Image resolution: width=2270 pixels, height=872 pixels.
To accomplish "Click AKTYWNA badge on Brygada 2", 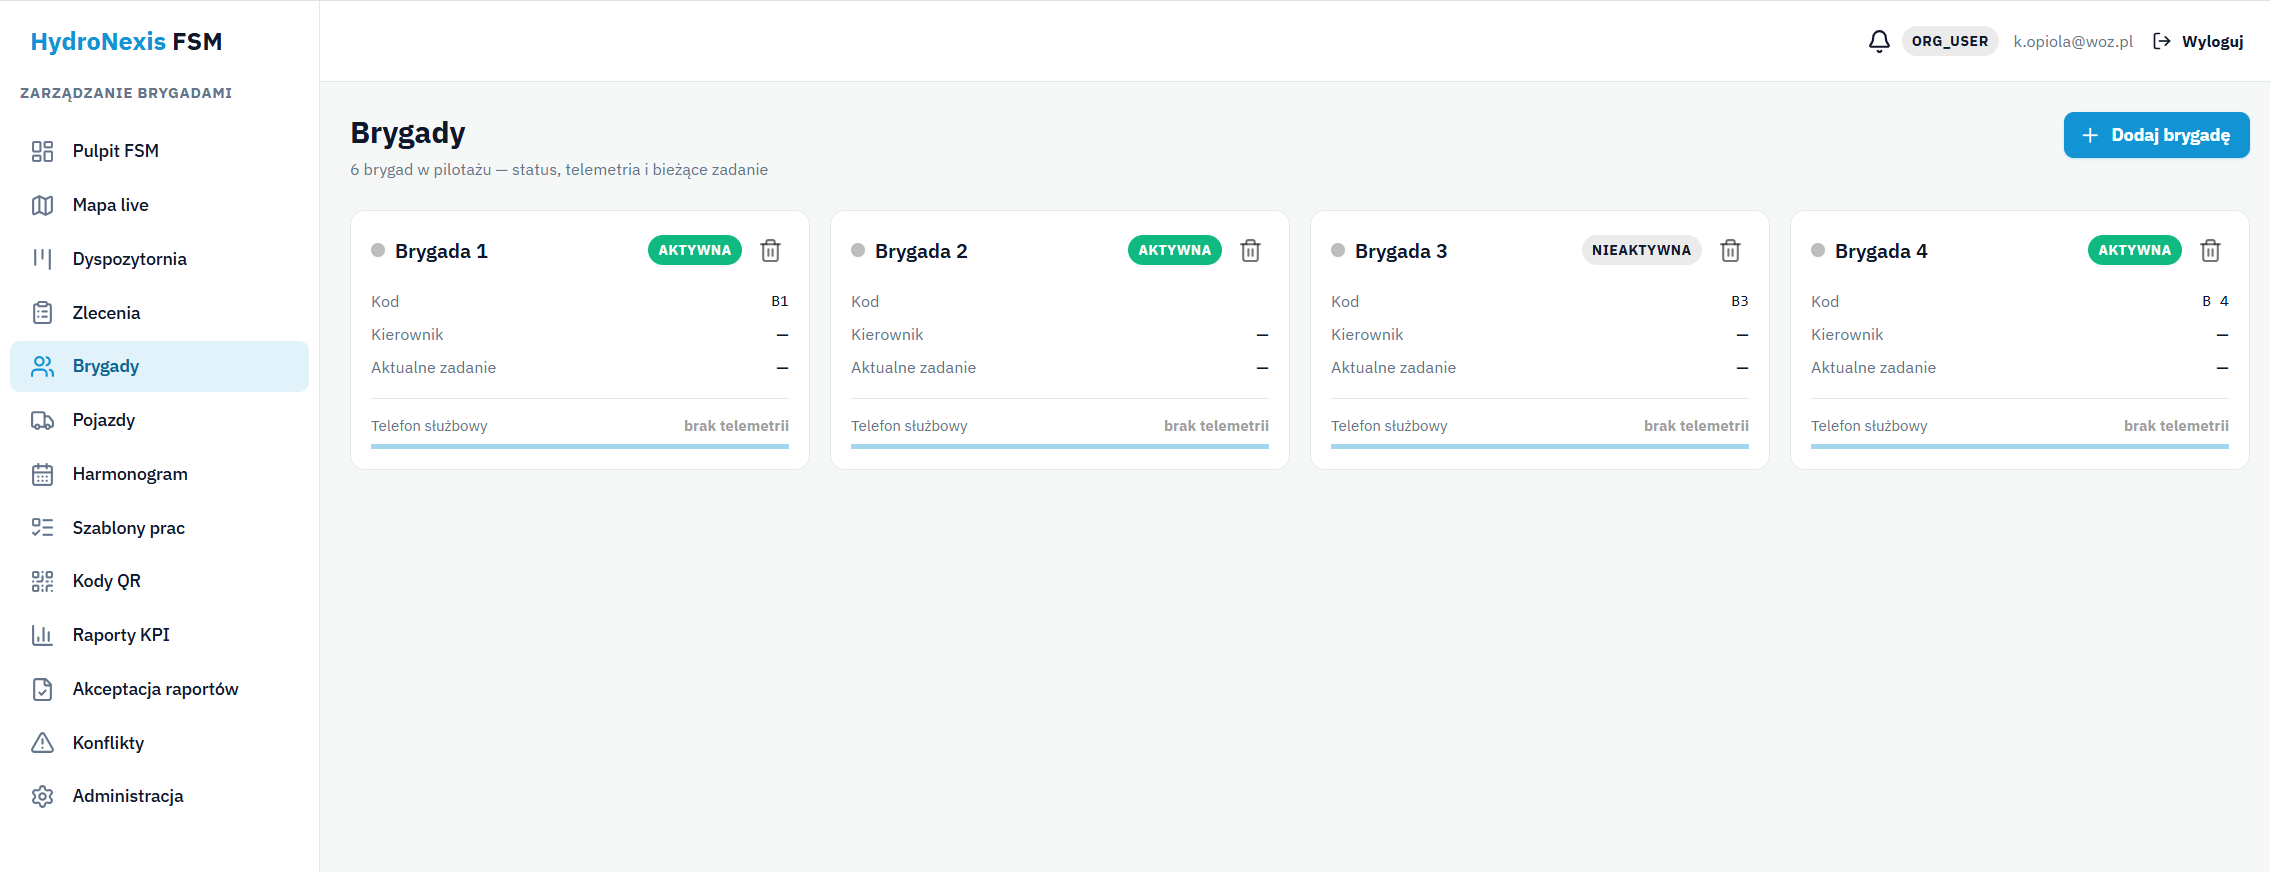I will pyautogui.click(x=1175, y=250).
